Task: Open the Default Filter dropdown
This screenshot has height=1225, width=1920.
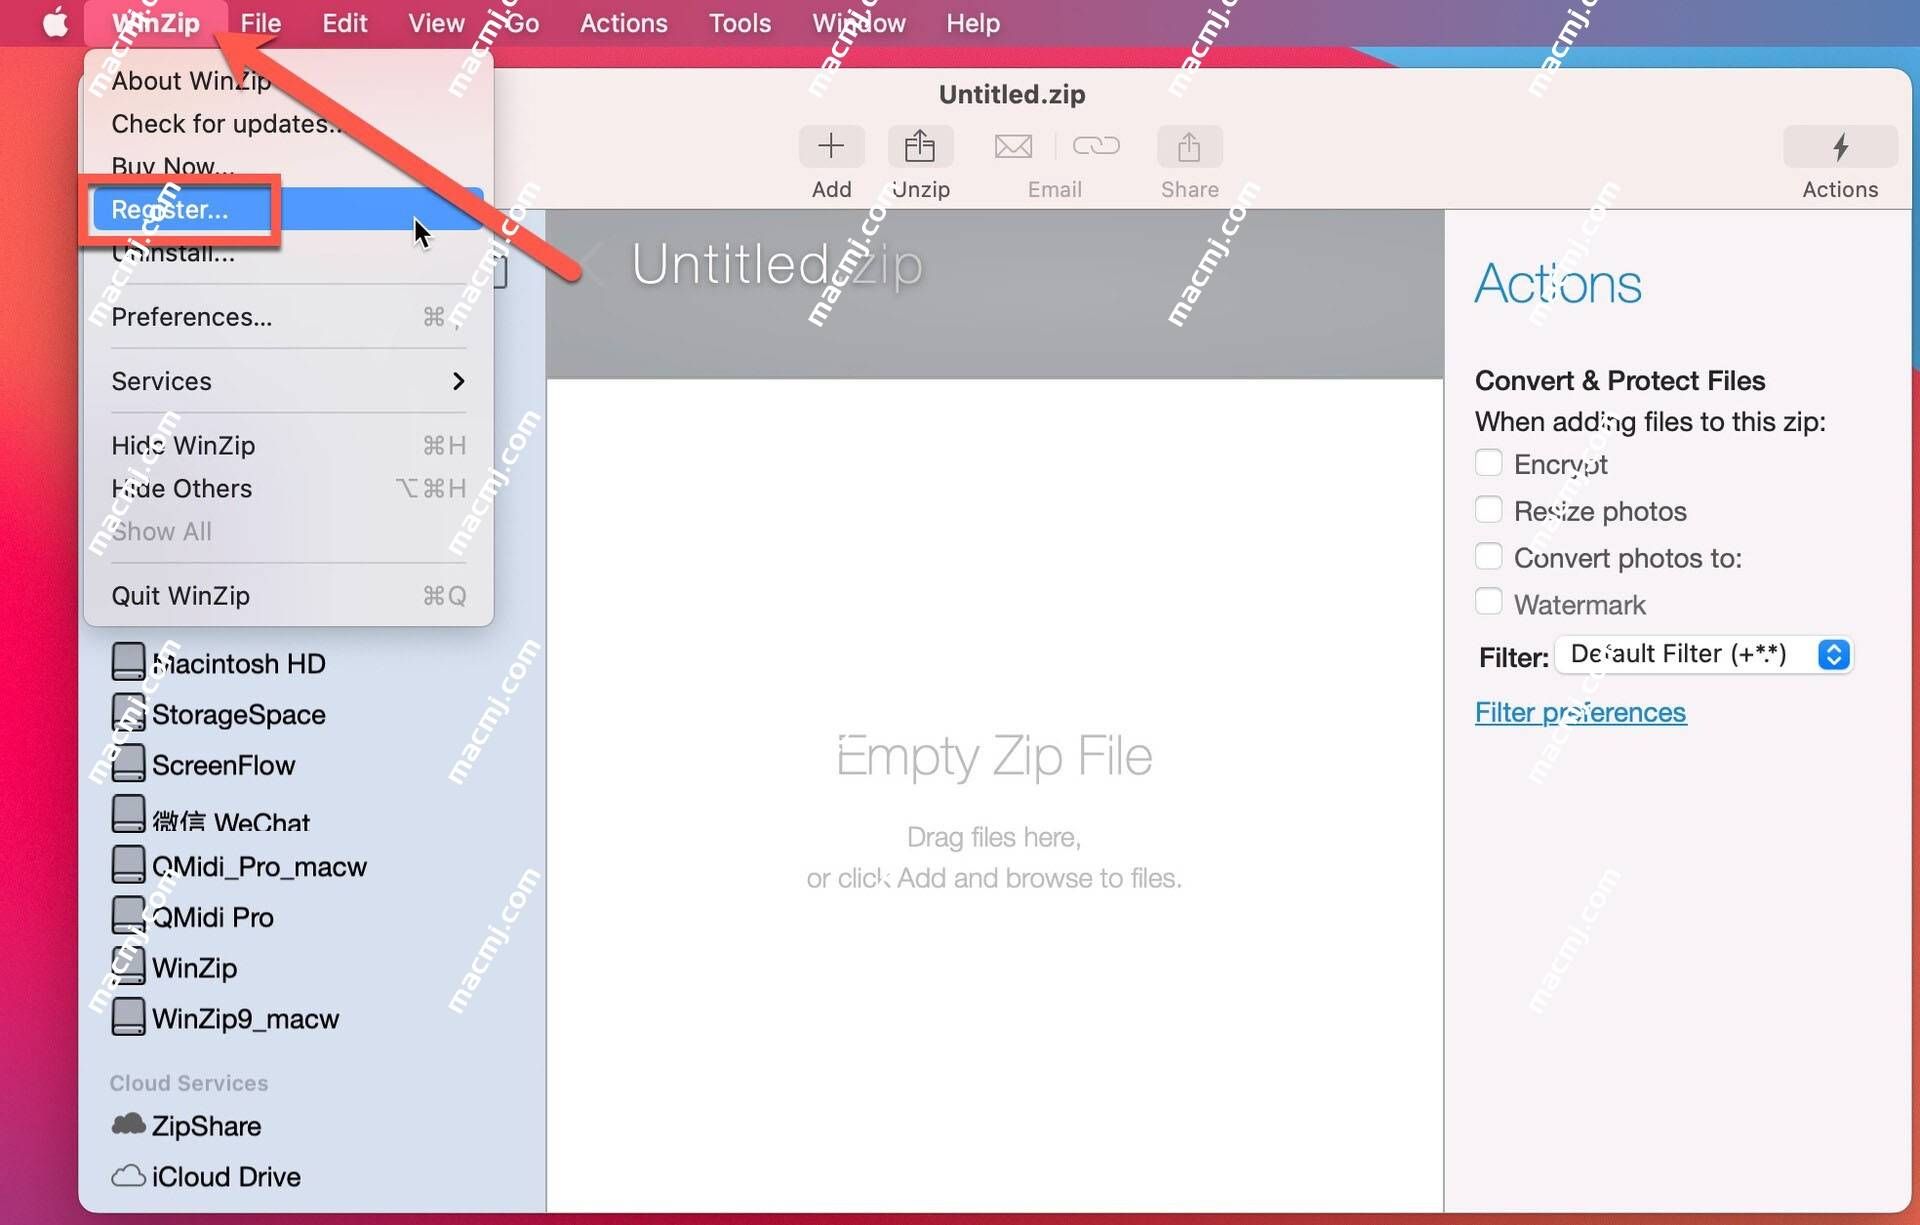Action: pos(1704,655)
